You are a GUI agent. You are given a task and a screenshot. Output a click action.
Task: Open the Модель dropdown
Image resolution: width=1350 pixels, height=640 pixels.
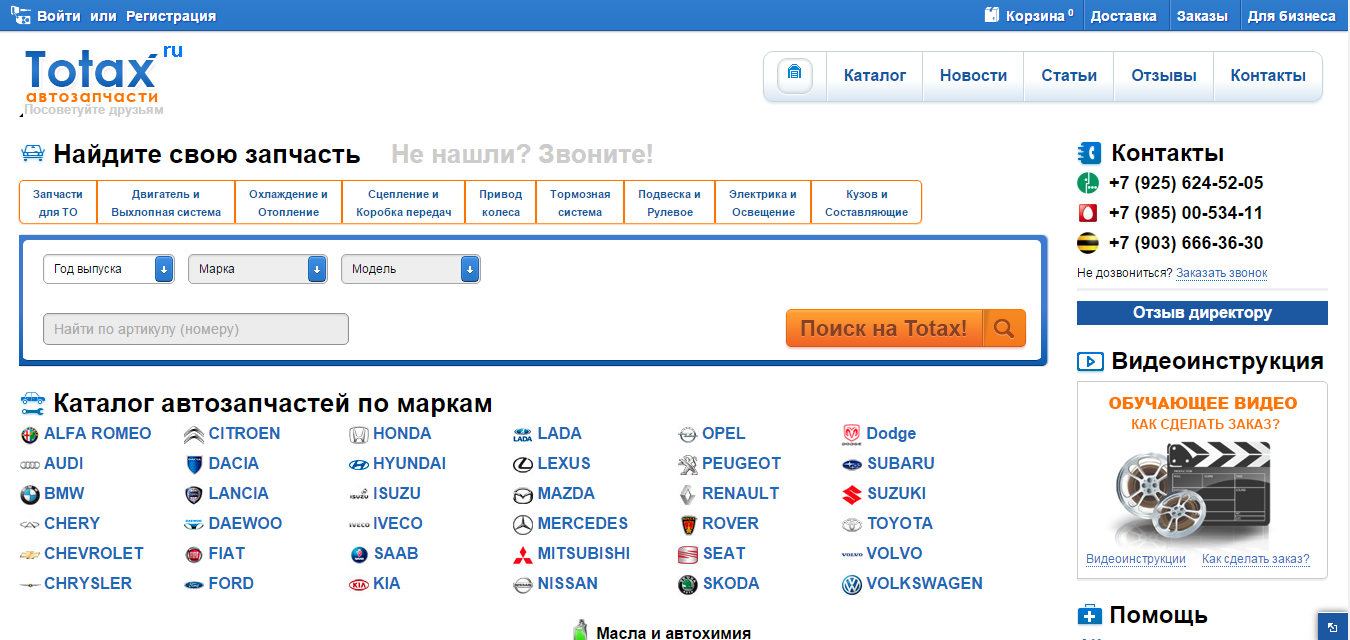(x=410, y=269)
